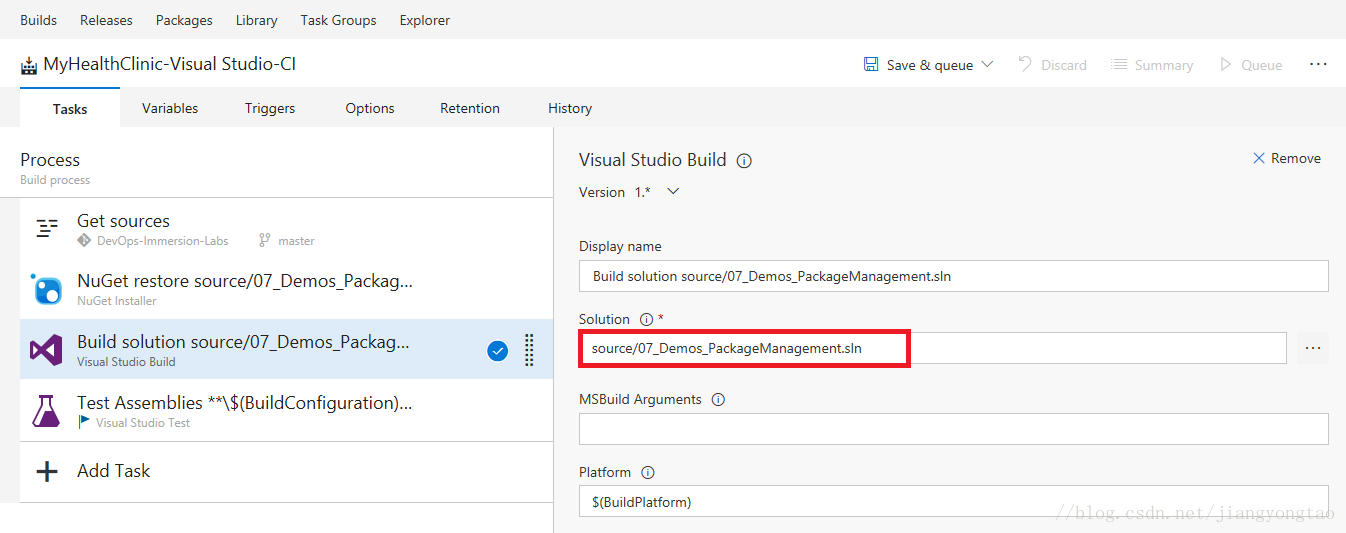Click the build definition icon beside MyHealthClinic title
Image resolution: width=1346 pixels, height=533 pixels.
click(x=29, y=65)
